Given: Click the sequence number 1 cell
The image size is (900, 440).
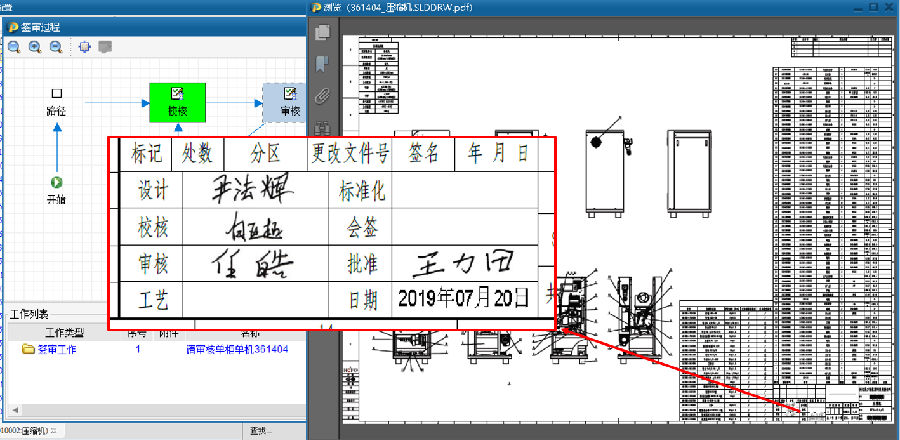Looking at the screenshot, I should (x=138, y=349).
